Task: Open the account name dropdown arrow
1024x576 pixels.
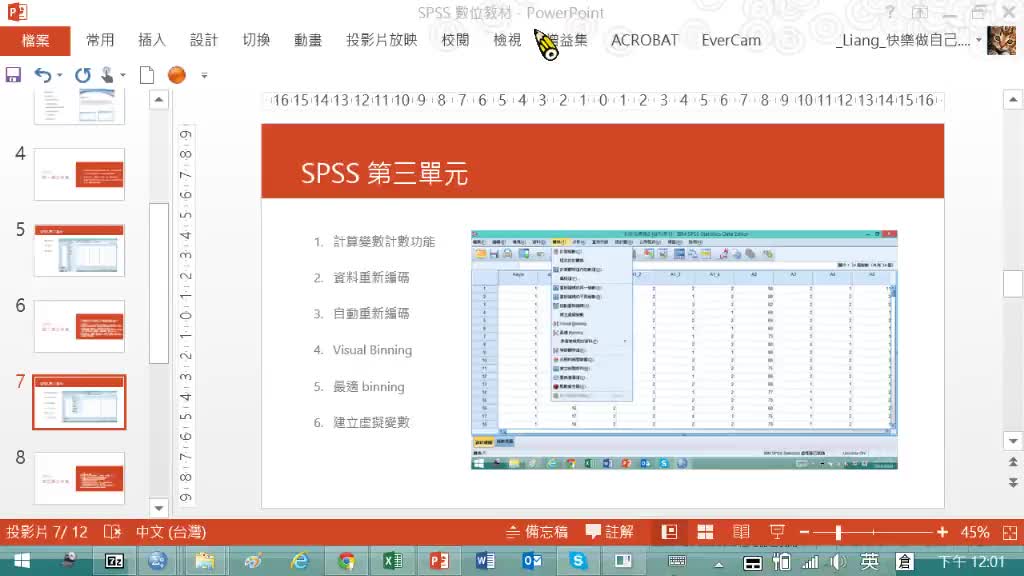Action: coord(978,40)
